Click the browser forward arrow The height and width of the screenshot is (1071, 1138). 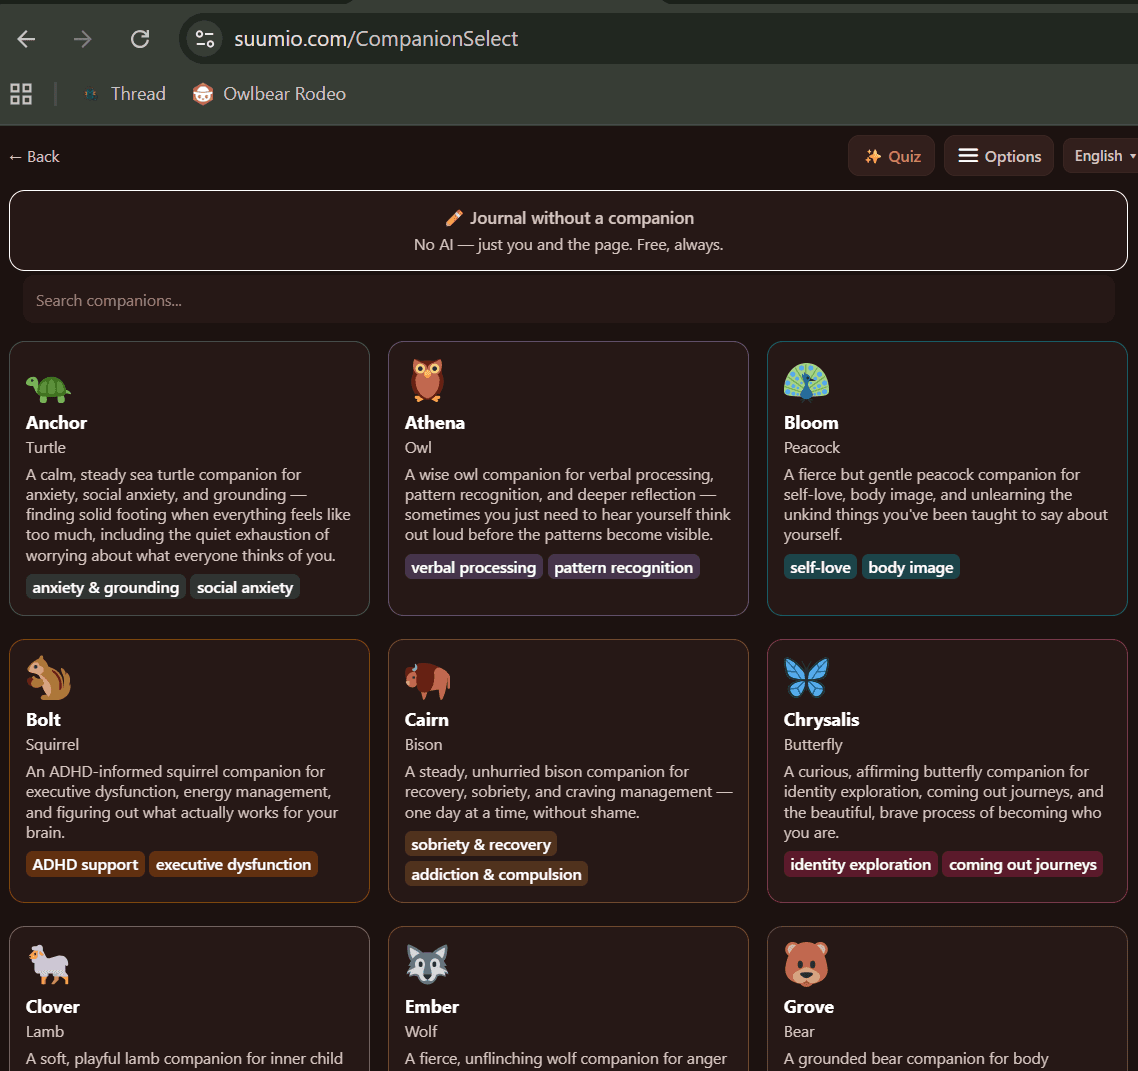(x=83, y=38)
